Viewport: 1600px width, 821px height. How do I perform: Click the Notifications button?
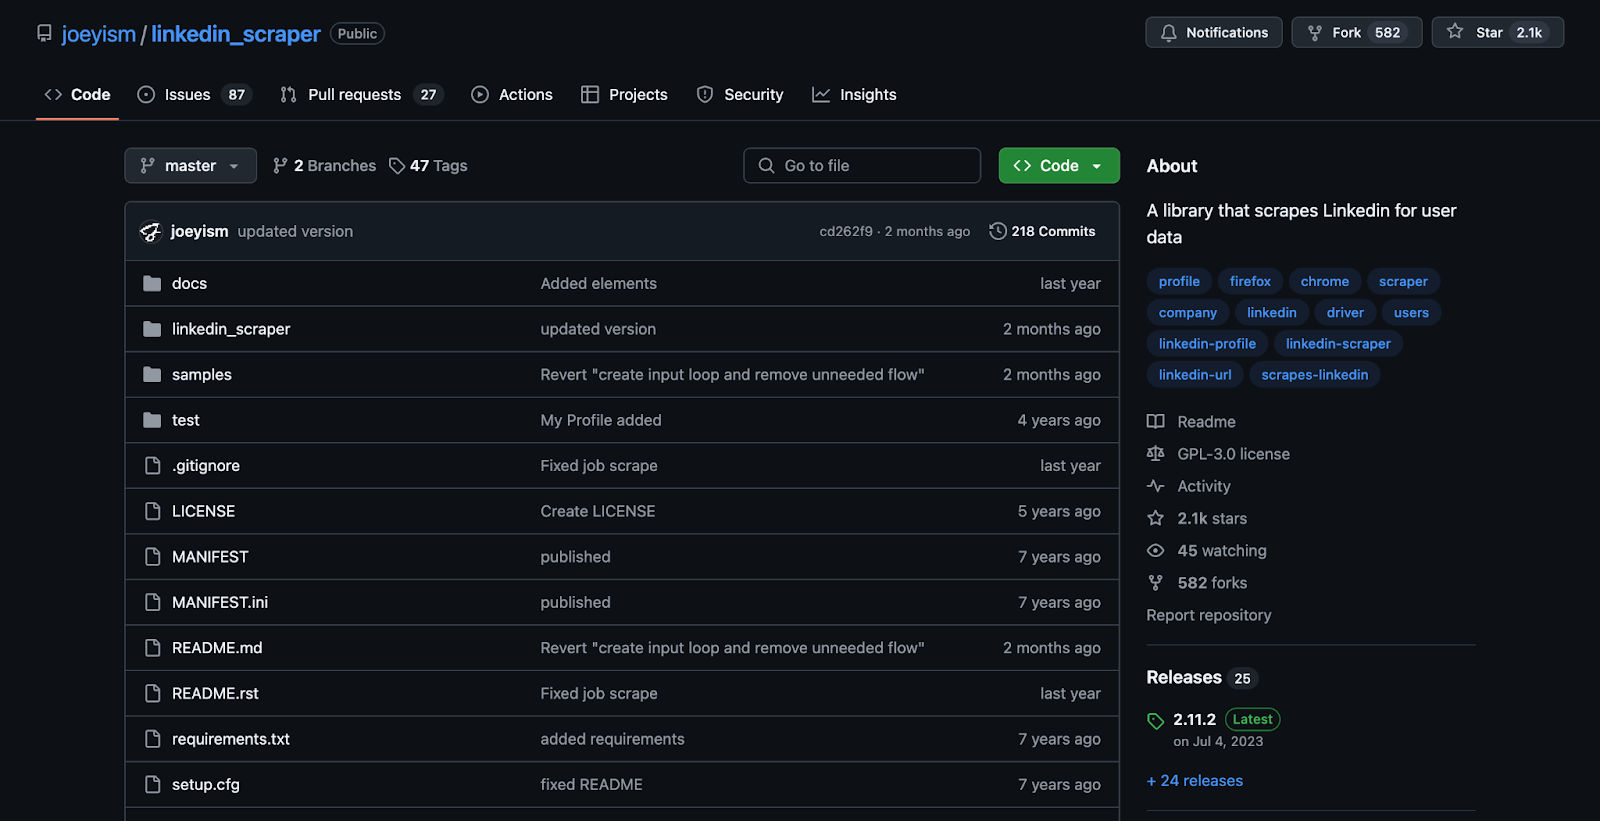pyautogui.click(x=1214, y=33)
